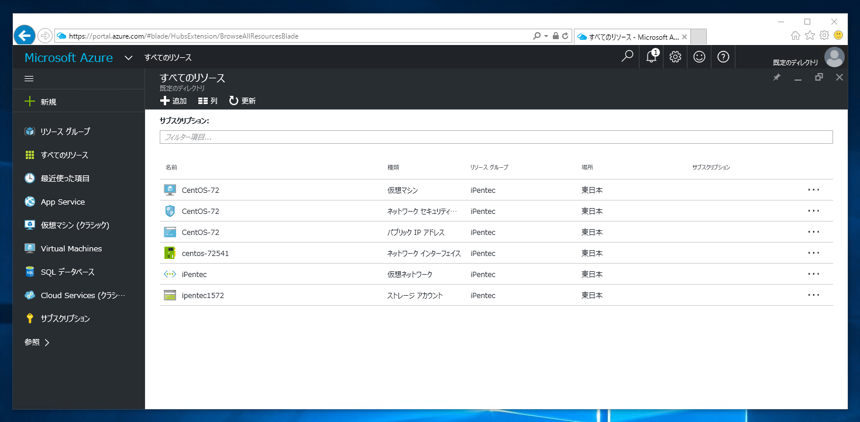The width and height of the screenshot is (860, 422).
Task: Sort by the リソース グループ column header
Action: coord(489,167)
